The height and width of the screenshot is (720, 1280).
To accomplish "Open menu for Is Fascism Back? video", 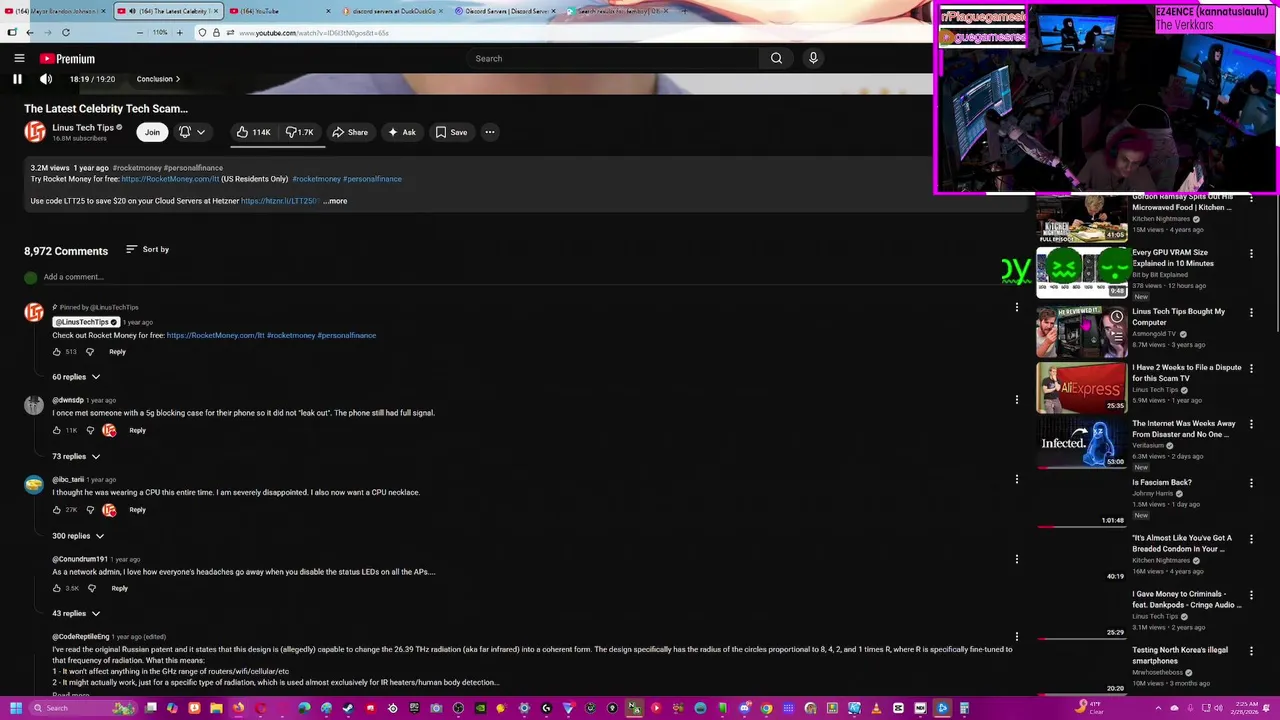I will pos(1251,483).
